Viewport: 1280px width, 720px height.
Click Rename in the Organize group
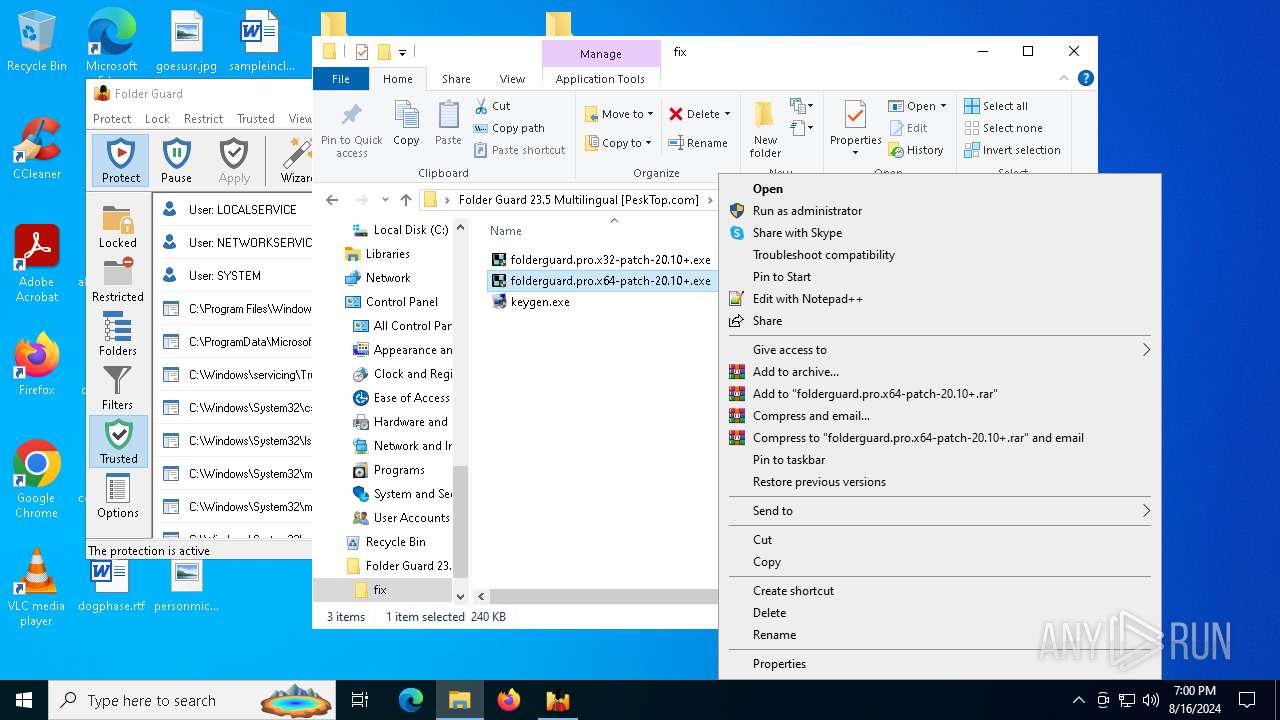click(x=698, y=143)
